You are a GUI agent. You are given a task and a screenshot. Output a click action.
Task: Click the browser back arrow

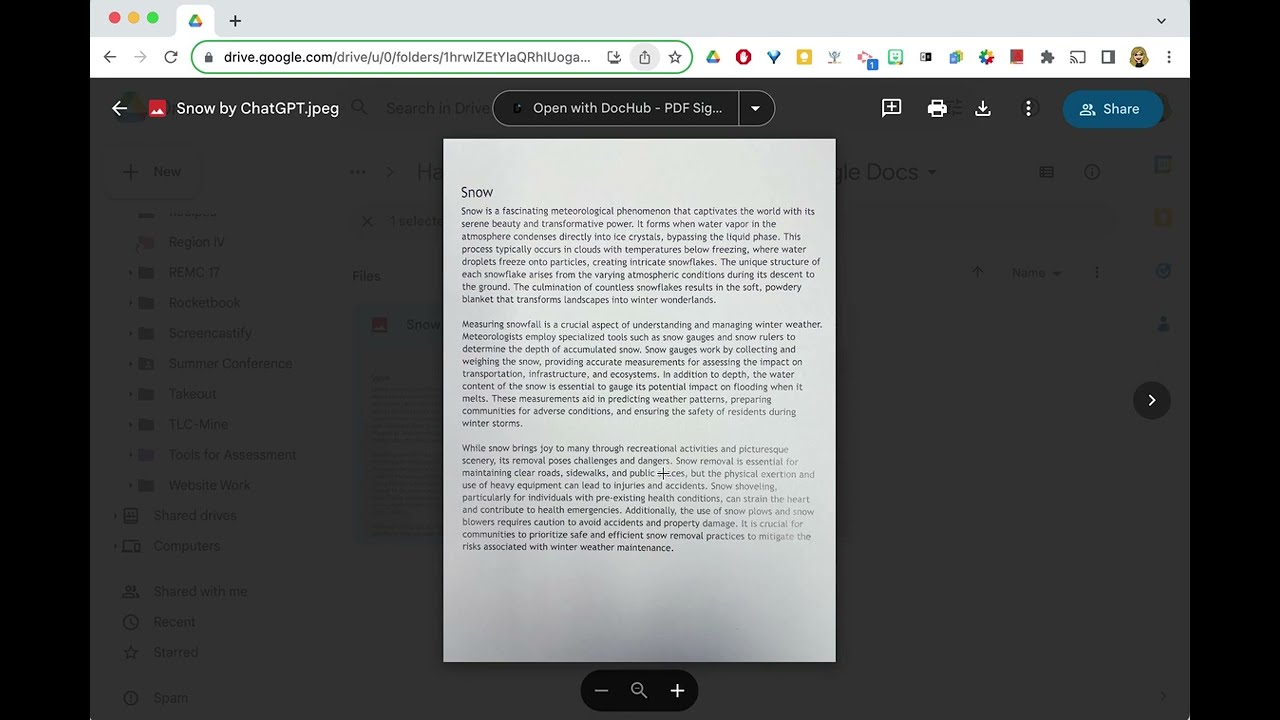110,57
